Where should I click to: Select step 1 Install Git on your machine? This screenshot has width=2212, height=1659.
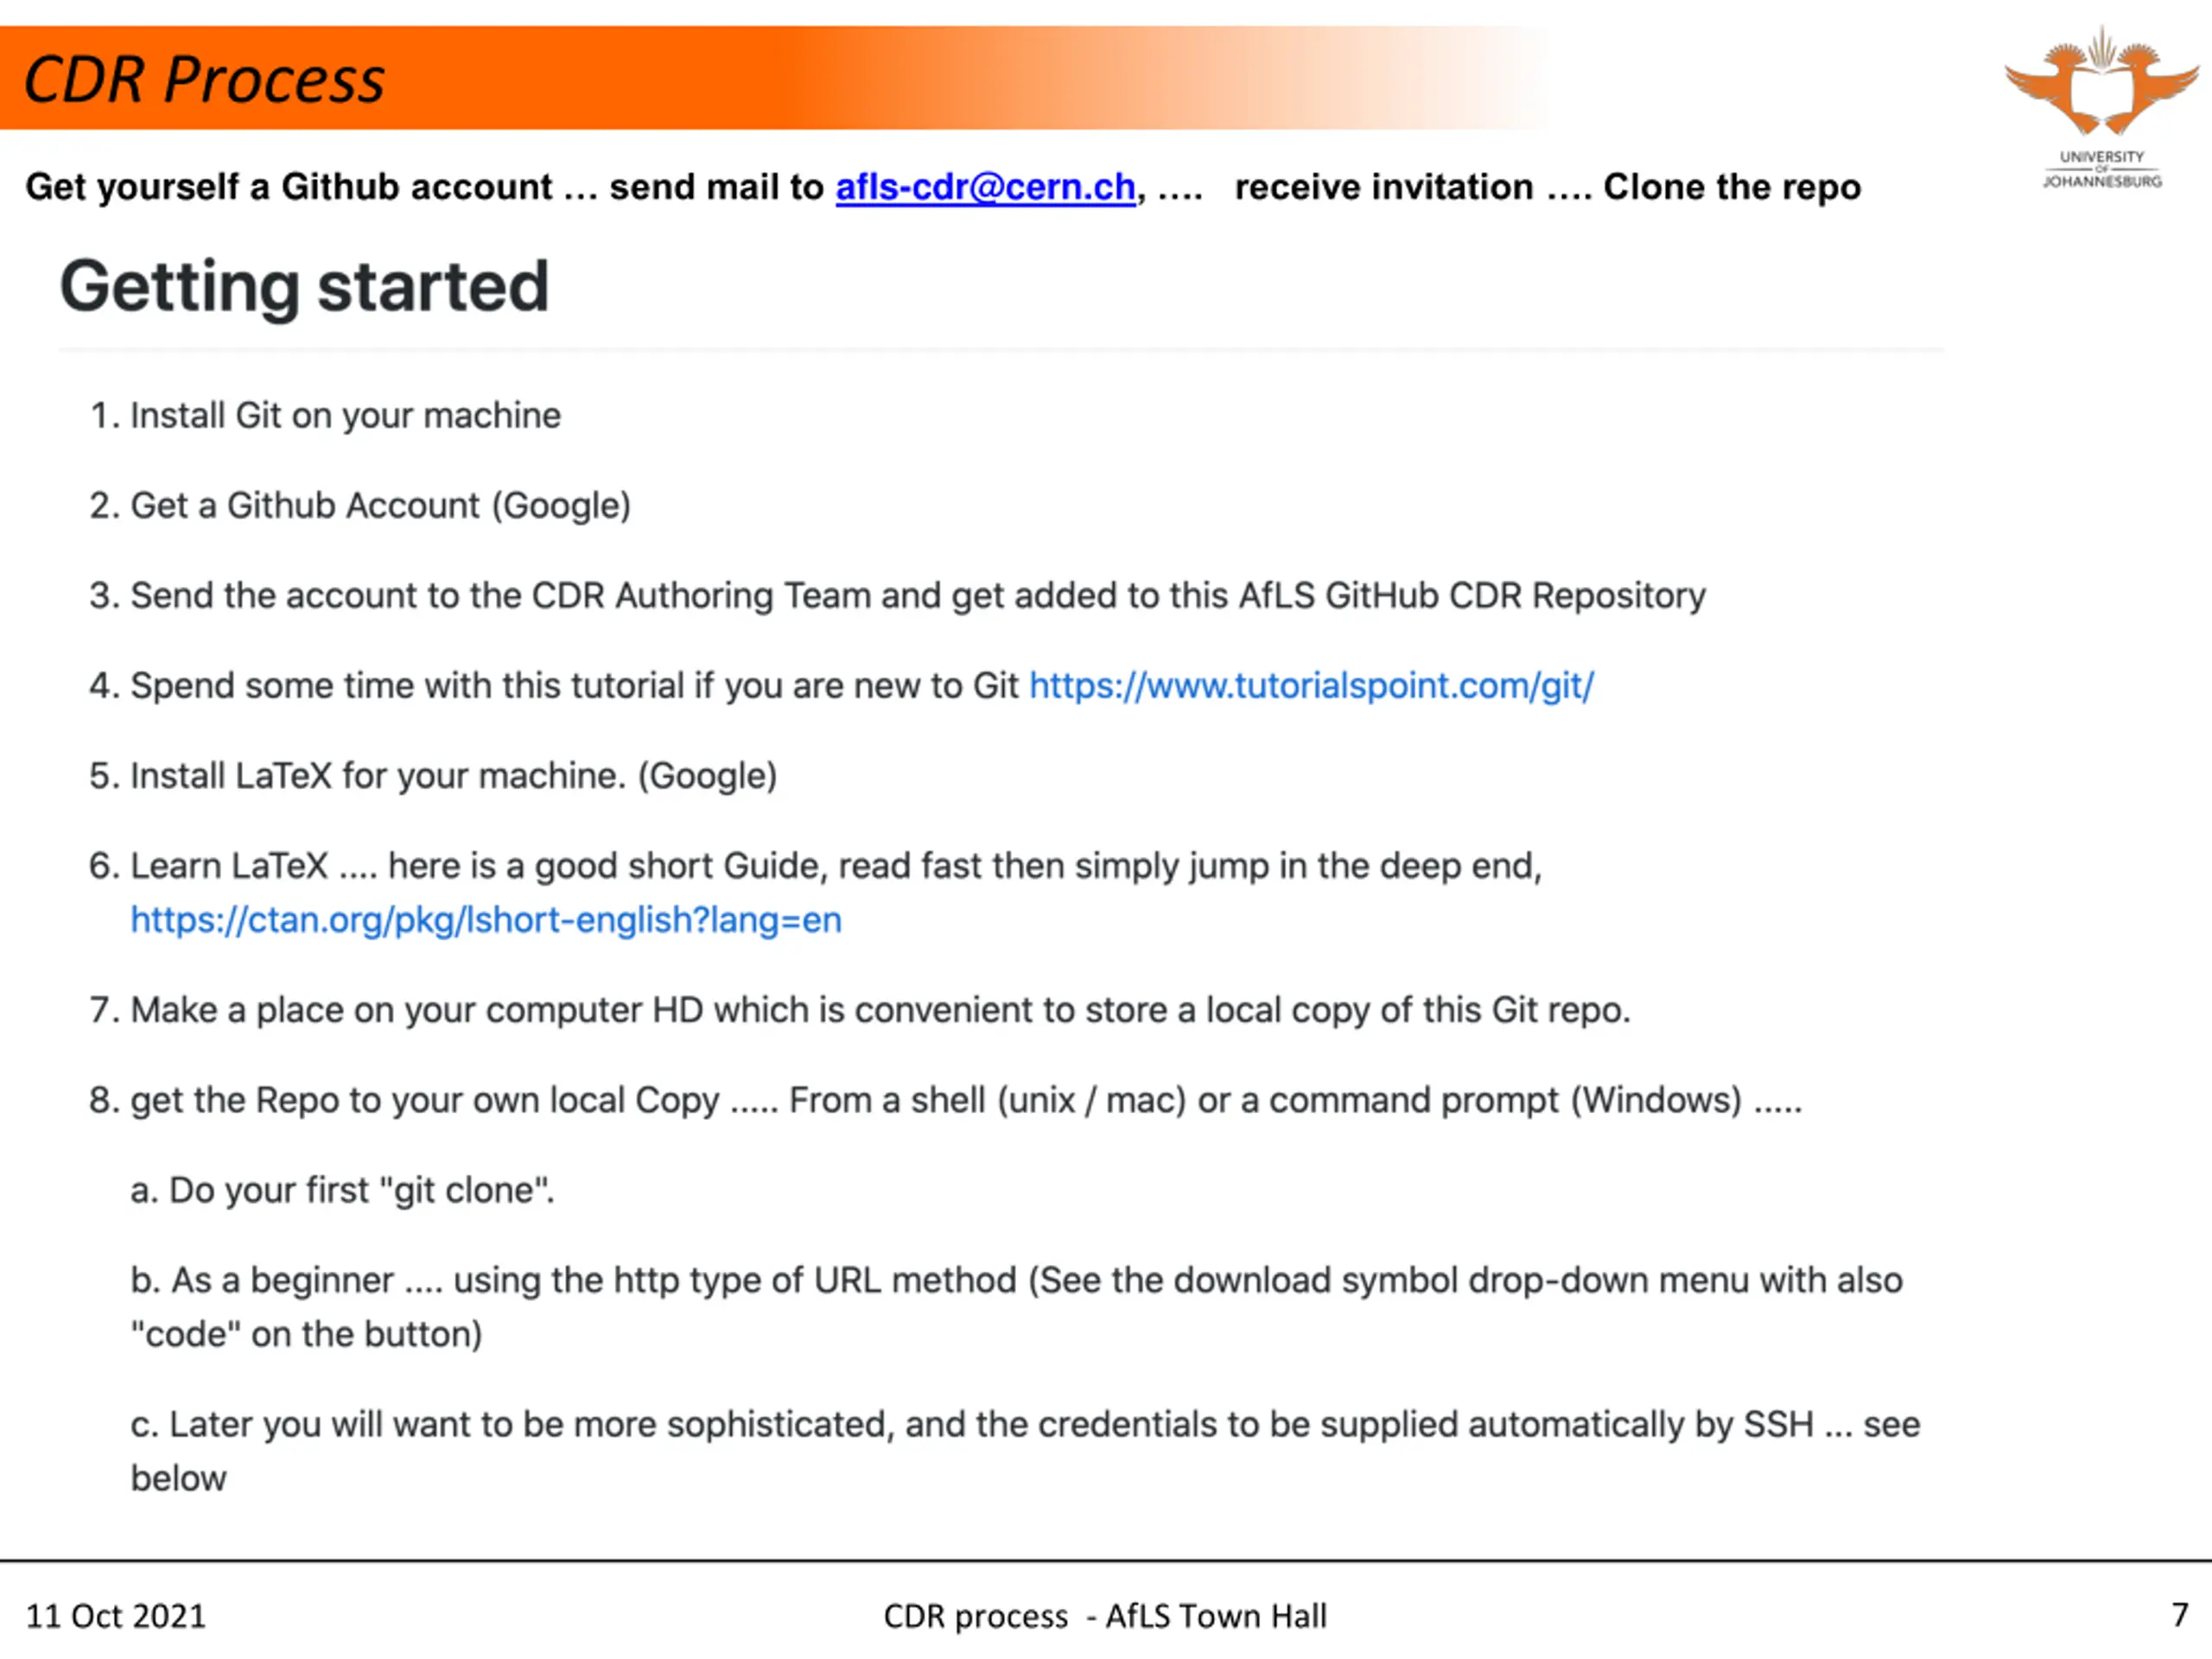click(x=325, y=415)
